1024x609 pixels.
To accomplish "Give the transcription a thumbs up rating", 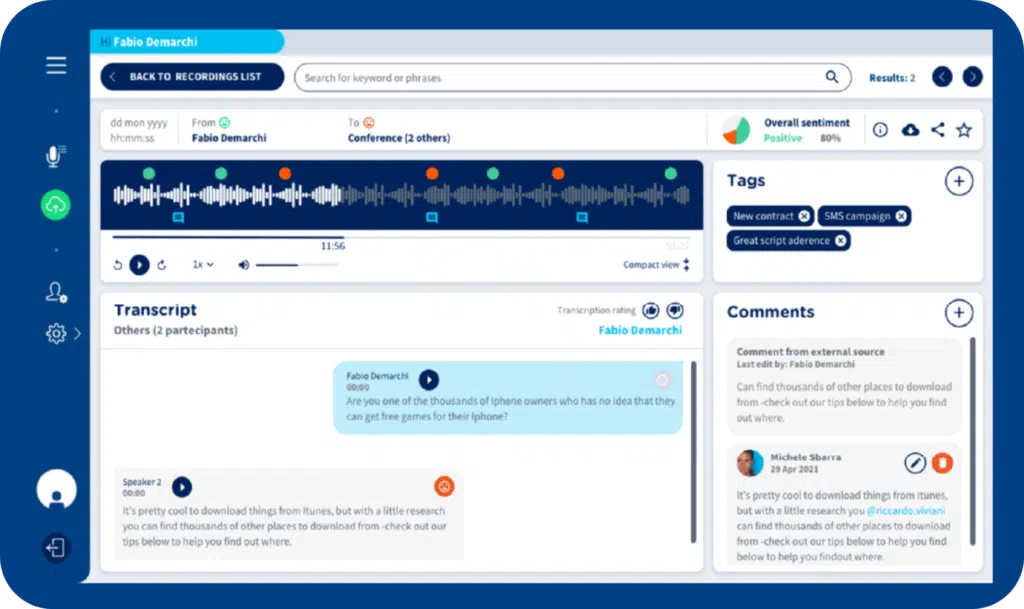I will click(x=651, y=310).
